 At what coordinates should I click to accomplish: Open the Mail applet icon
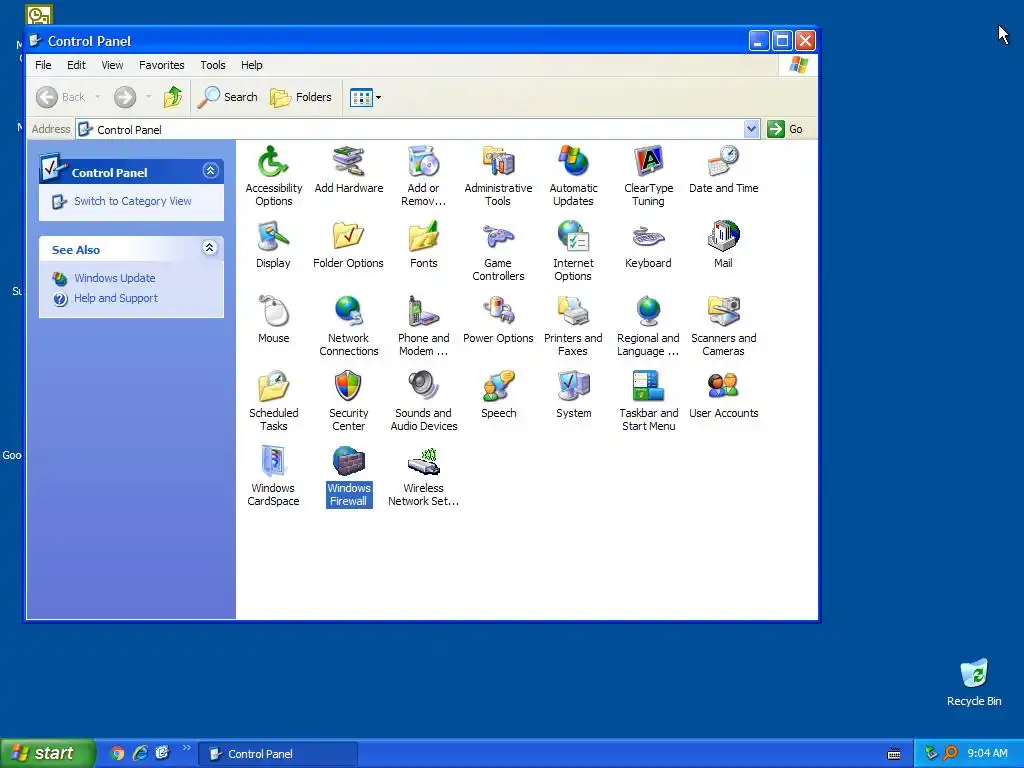click(724, 236)
